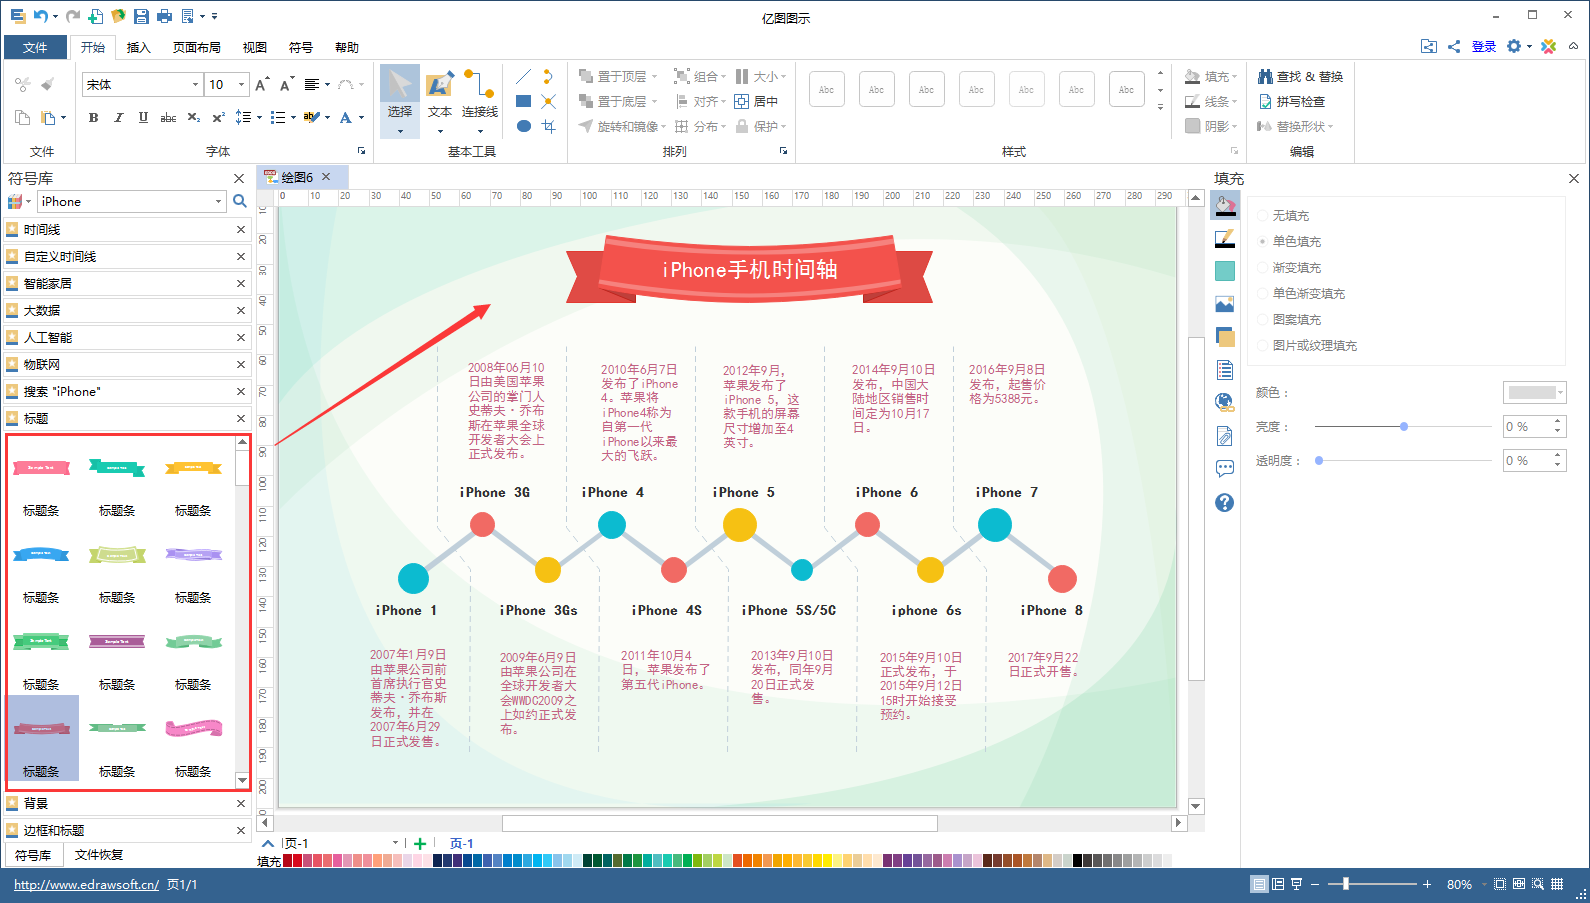
Task: Select 图案填充 pattern fill option
Action: coord(1289,319)
